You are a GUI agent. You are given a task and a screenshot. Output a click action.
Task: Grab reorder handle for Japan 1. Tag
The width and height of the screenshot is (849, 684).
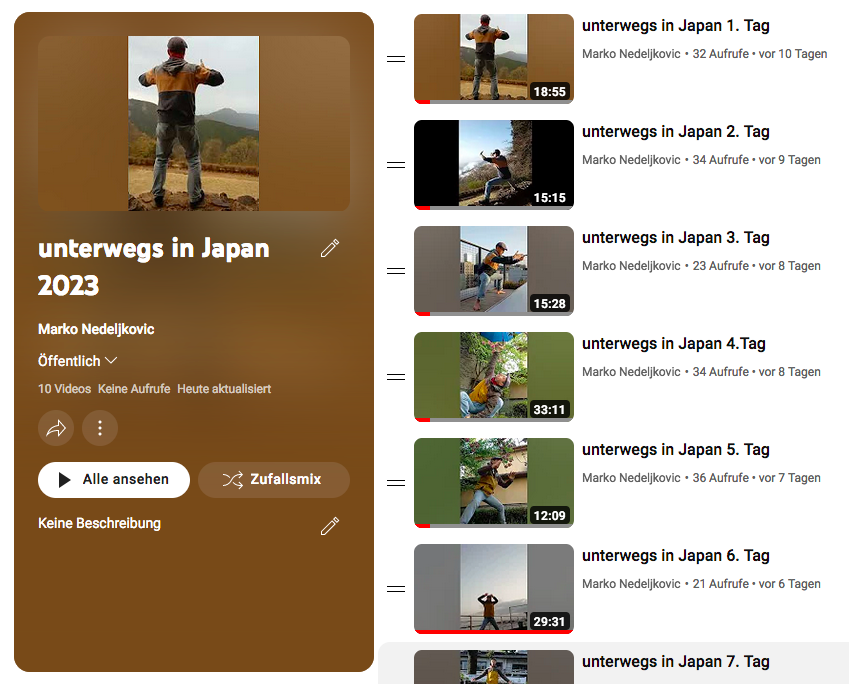tap(396, 58)
